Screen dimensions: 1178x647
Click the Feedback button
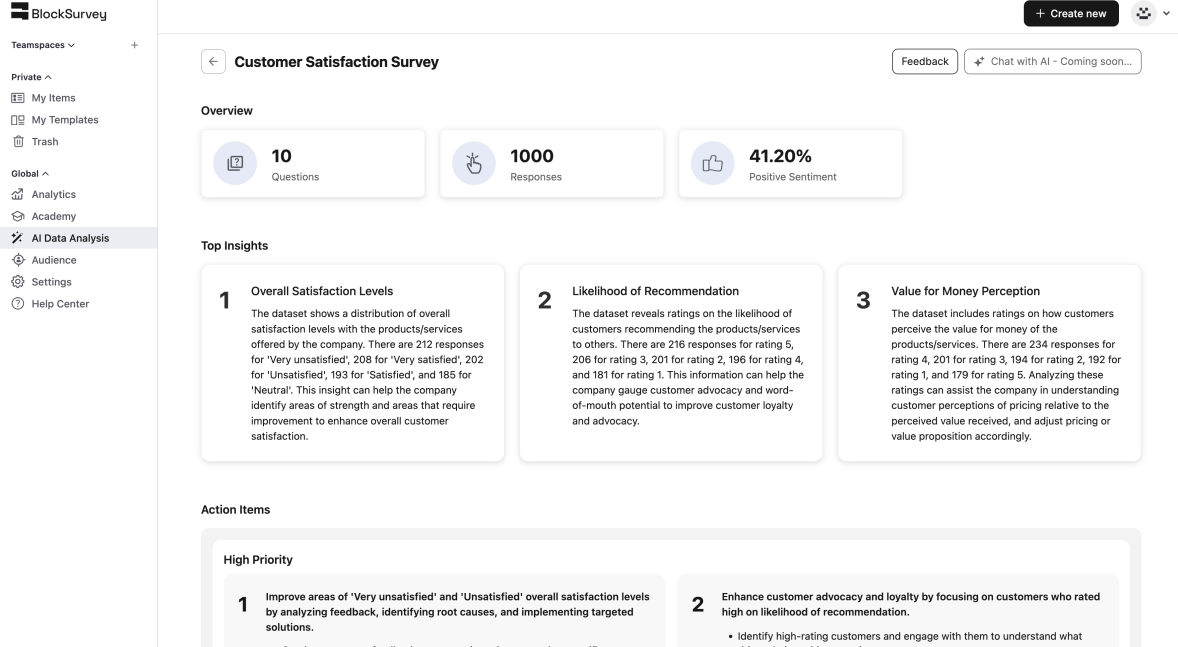[x=924, y=62]
